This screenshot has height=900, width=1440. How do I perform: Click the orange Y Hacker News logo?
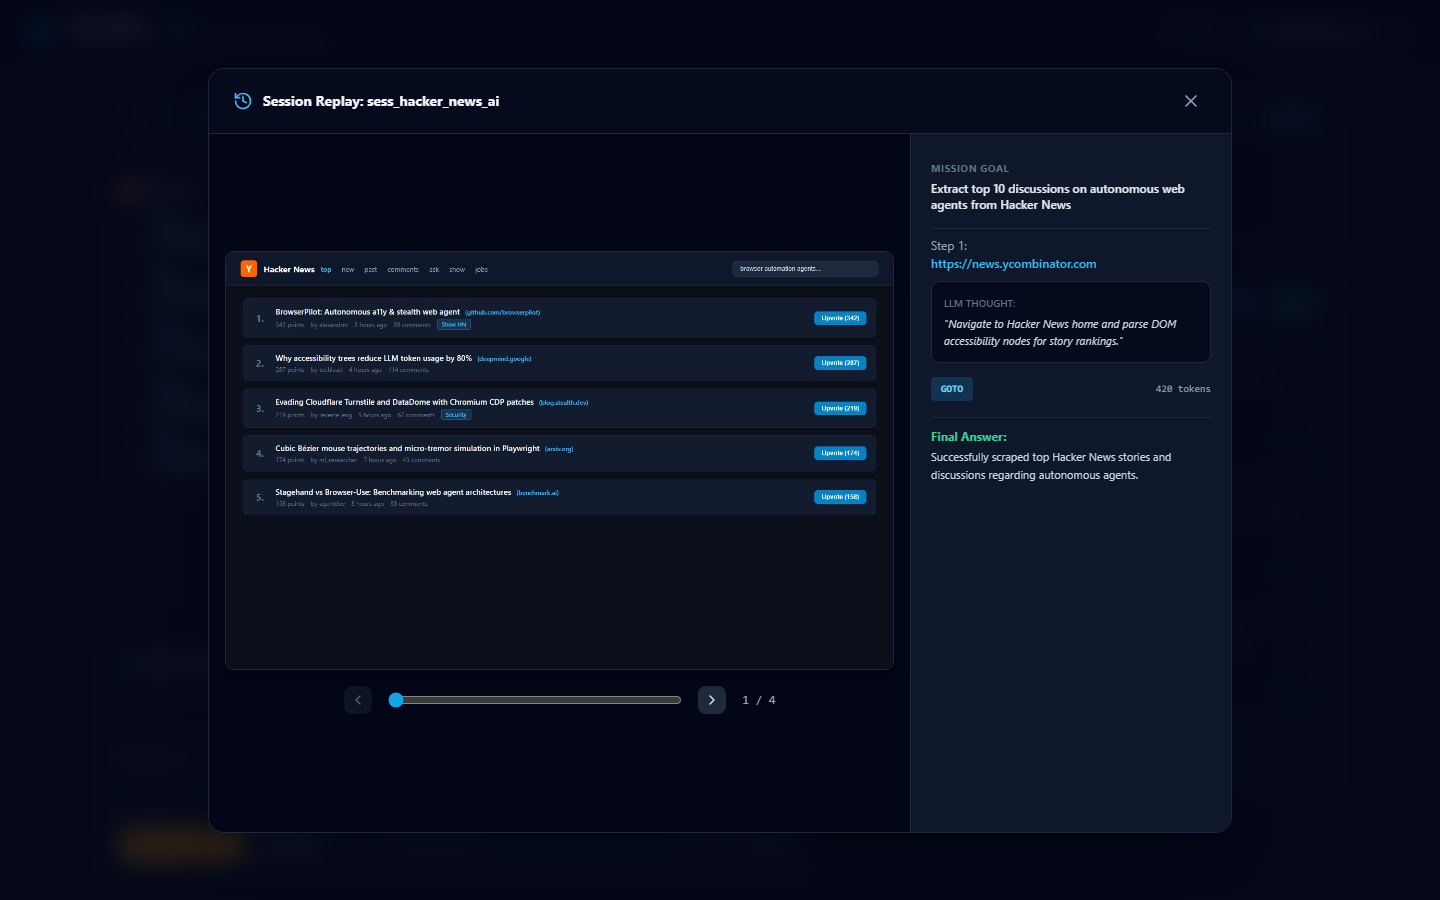249,269
